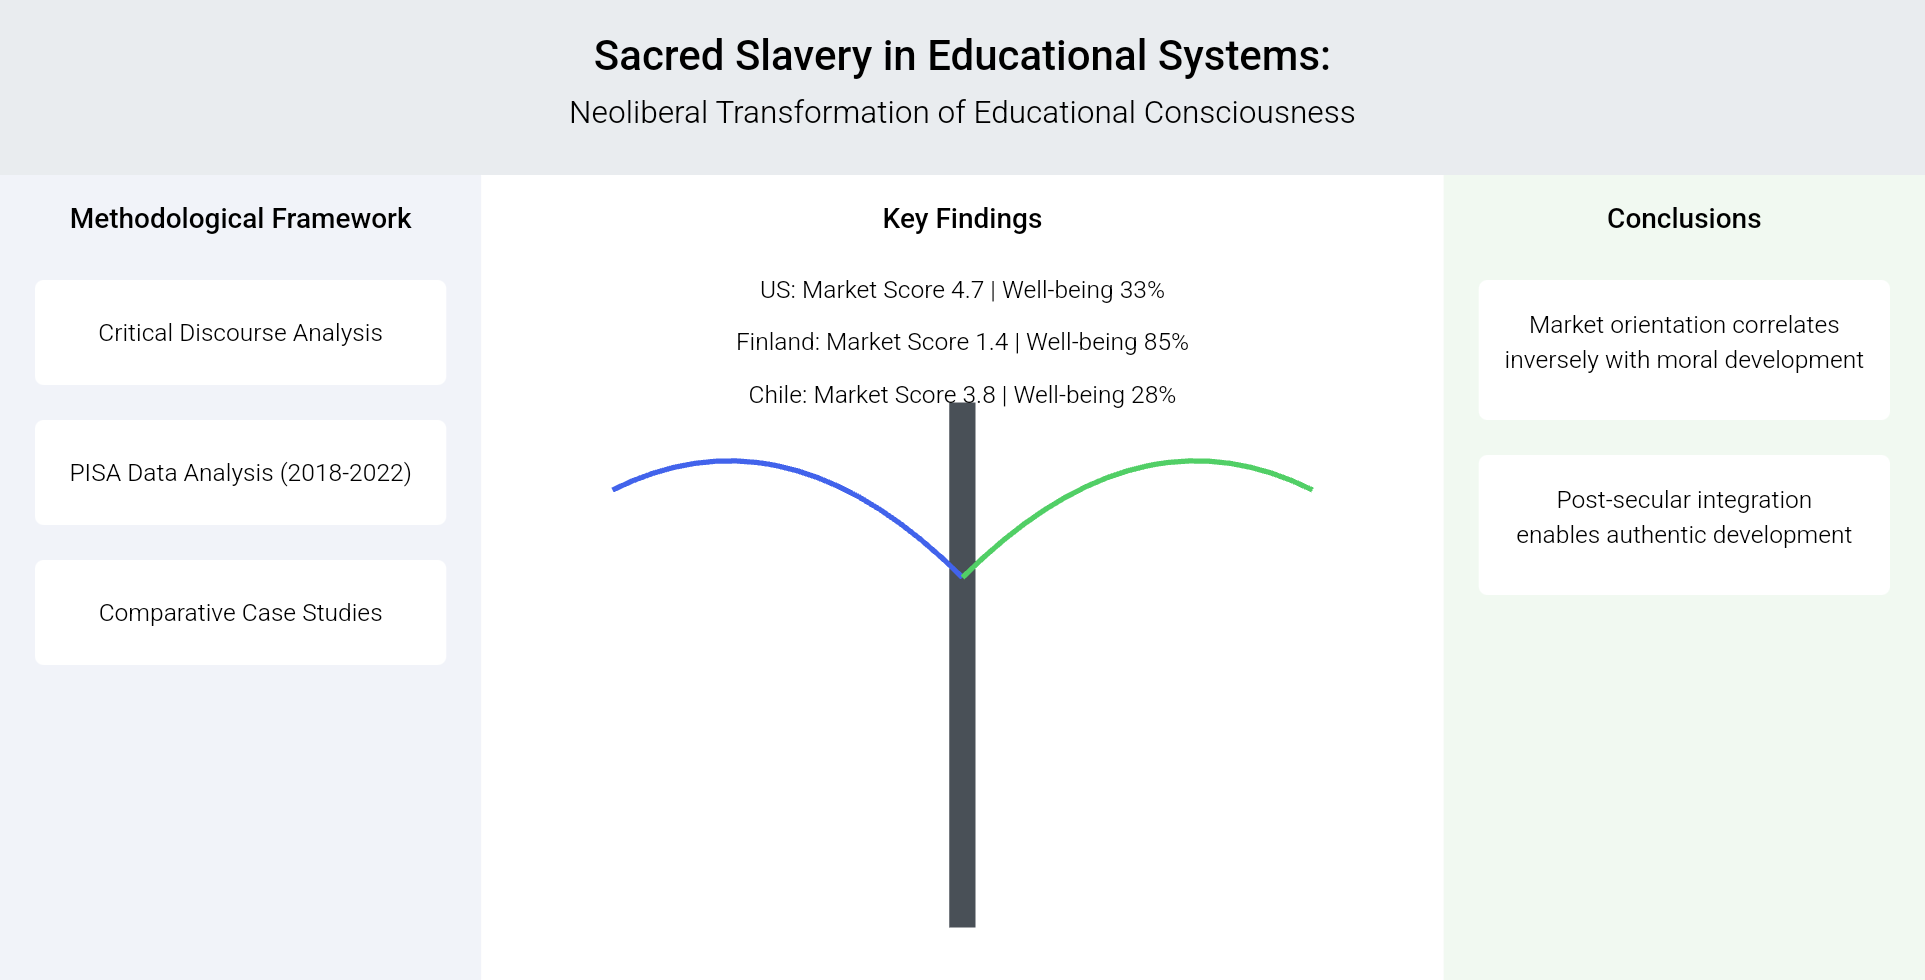Open the Critical Discourse Analysis card
The image size is (1925, 980).
(240, 332)
